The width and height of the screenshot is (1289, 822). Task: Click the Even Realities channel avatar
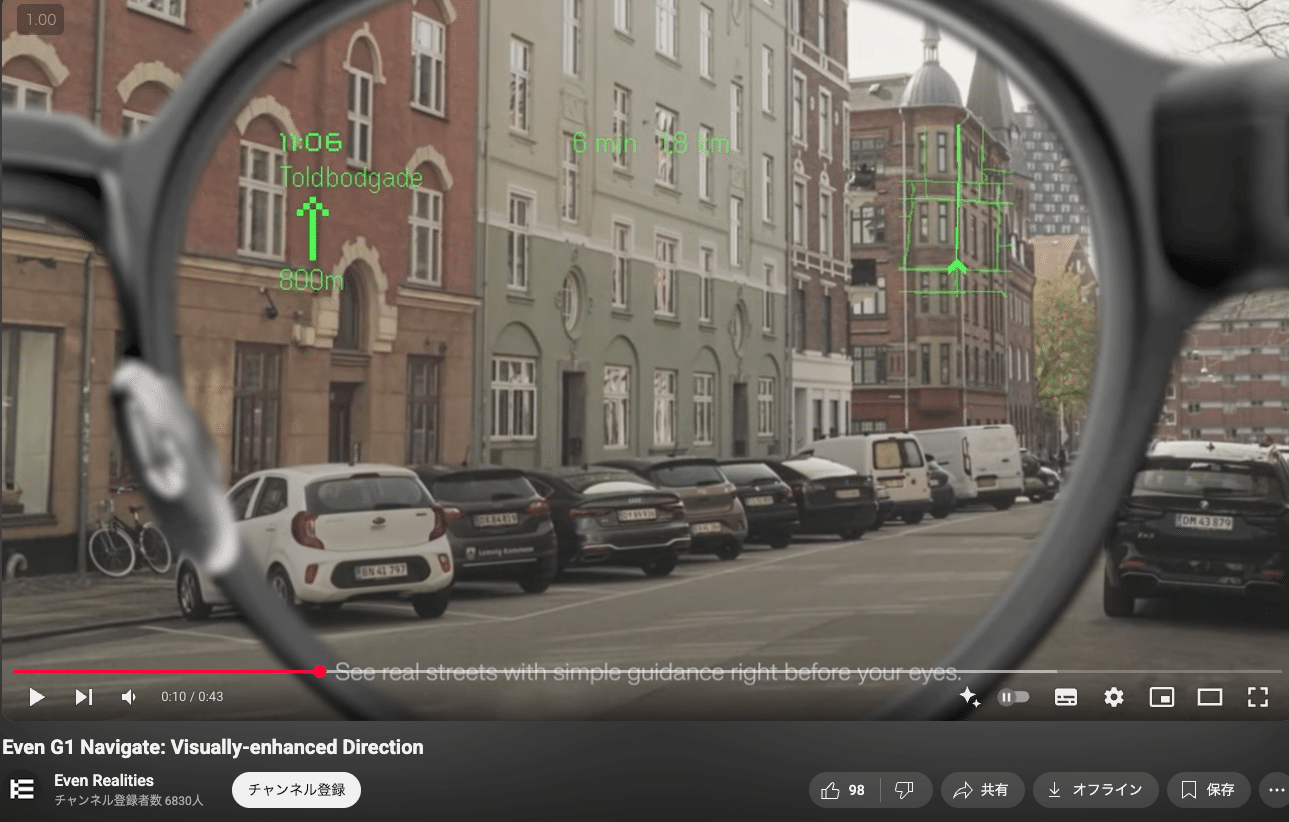22,789
